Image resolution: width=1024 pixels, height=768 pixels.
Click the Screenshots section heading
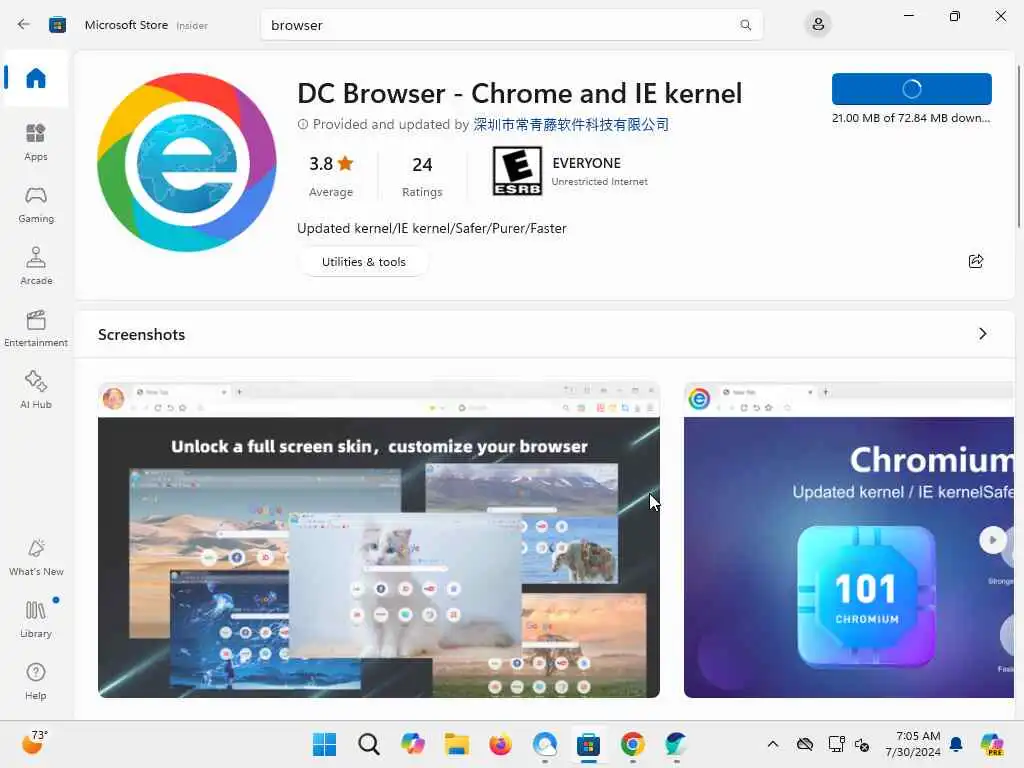click(141, 334)
